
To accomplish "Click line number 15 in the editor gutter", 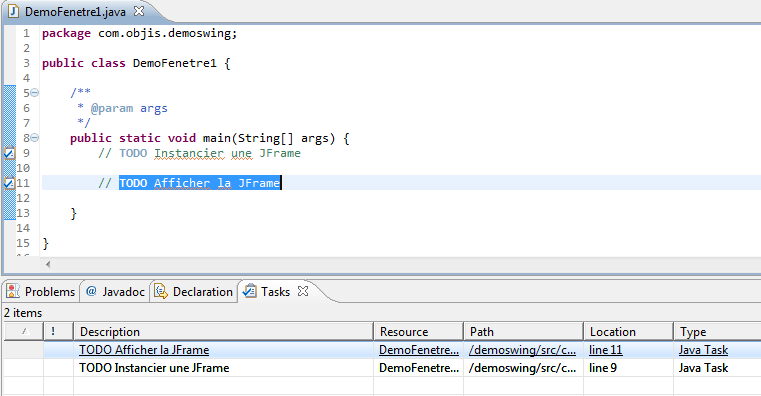I will click(23, 243).
